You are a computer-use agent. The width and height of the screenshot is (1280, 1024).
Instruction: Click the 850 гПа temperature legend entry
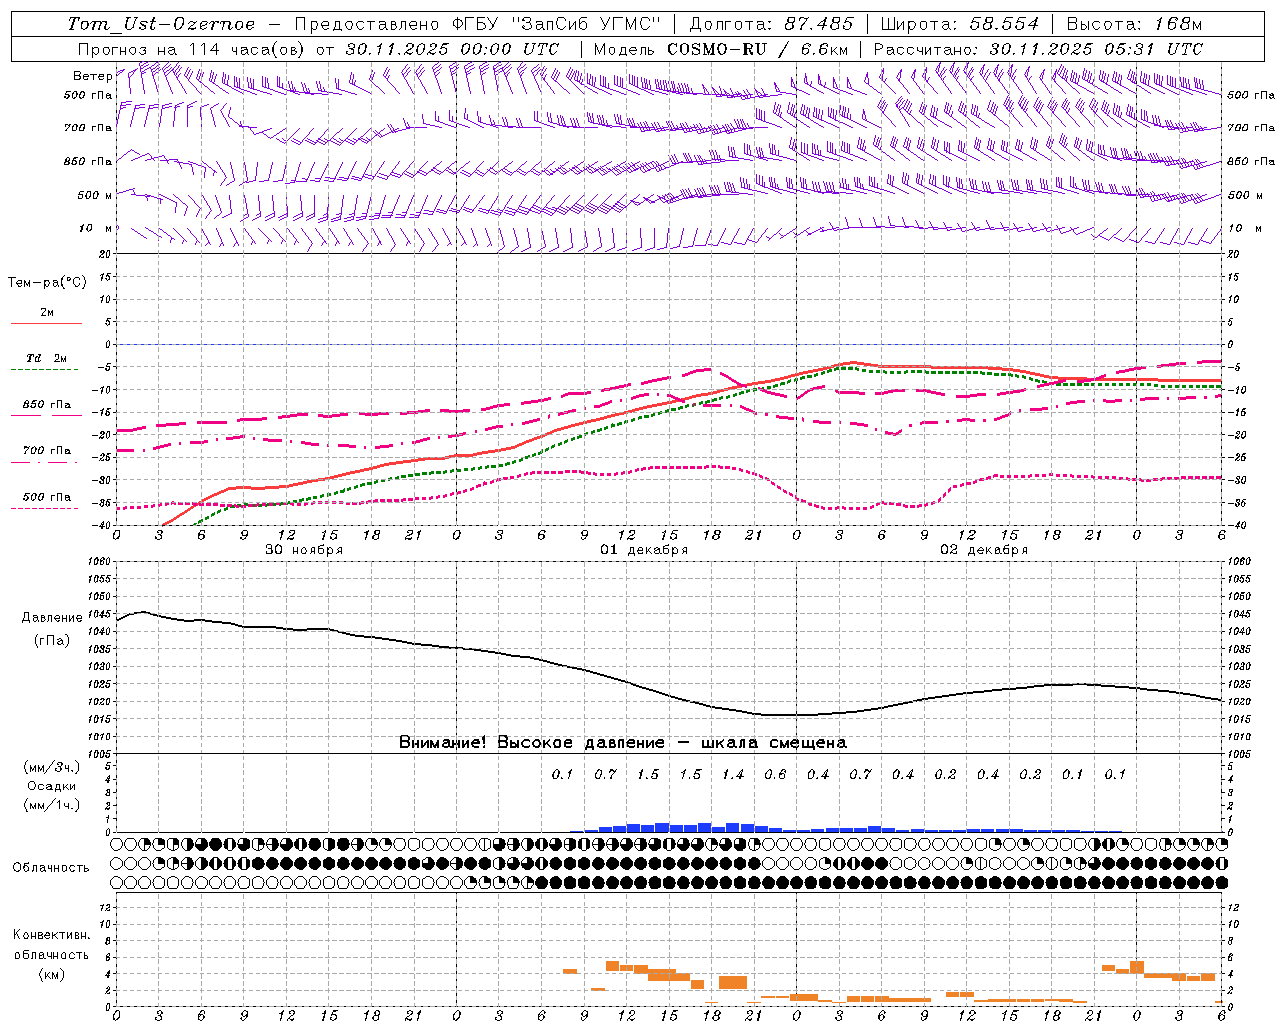pyautogui.click(x=47, y=405)
